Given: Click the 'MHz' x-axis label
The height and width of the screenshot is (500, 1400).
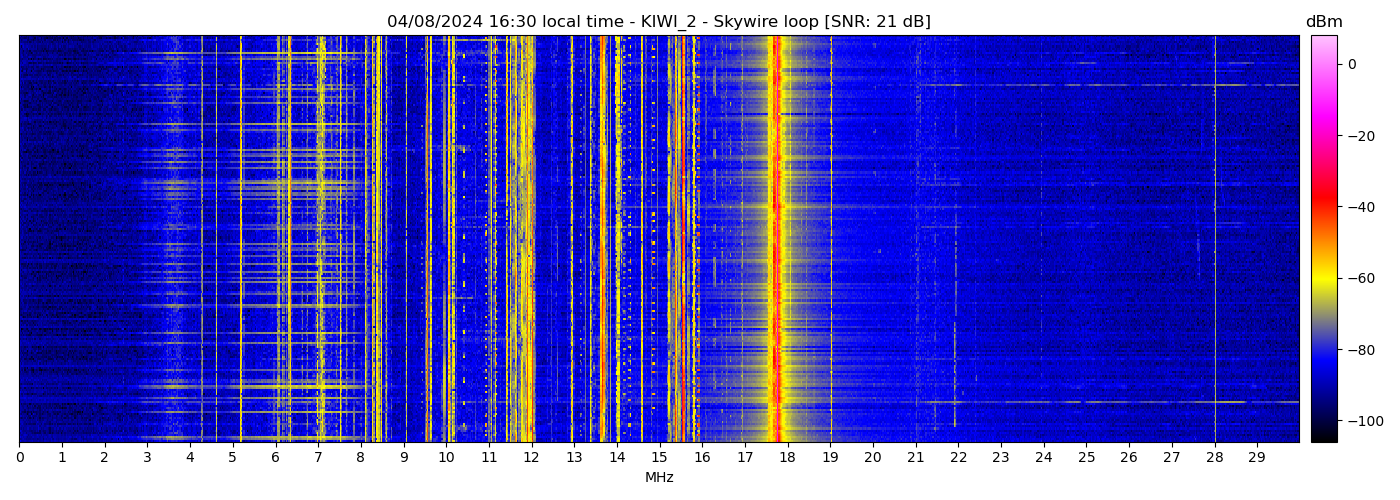Looking at the screenshot, I should click(x=659, y=478).
